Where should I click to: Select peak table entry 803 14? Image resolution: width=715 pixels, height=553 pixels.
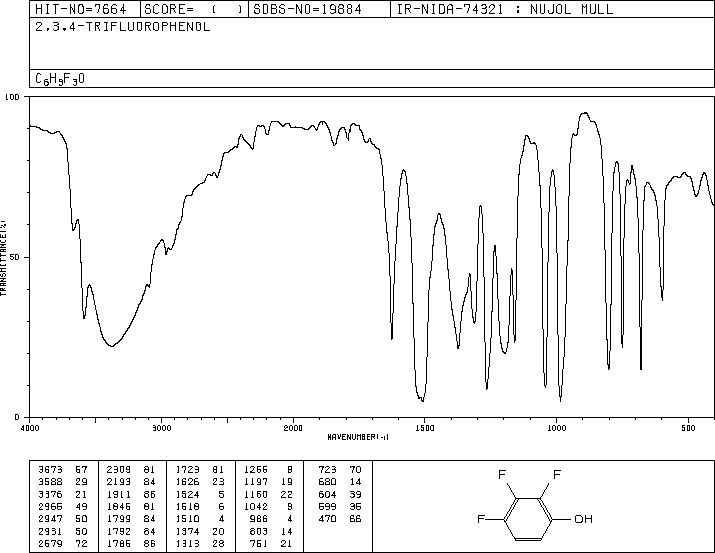[x=271, y=531]
